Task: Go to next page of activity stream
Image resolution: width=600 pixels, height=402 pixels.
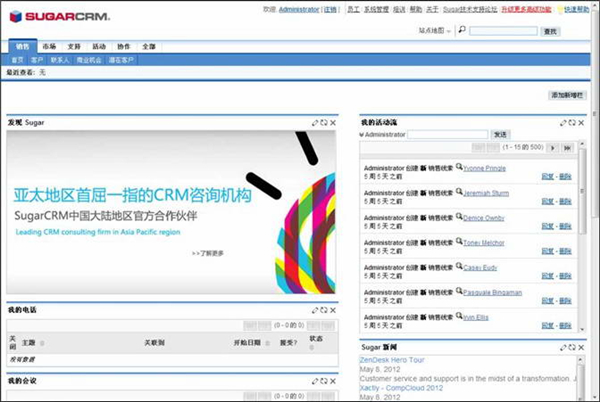Action: click(552, 147)
